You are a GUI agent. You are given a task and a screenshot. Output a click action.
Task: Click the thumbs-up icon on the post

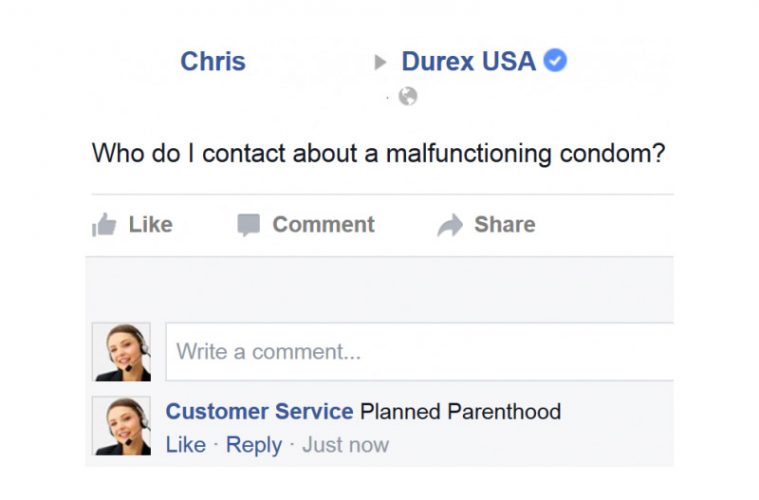[x=104, y=225]
